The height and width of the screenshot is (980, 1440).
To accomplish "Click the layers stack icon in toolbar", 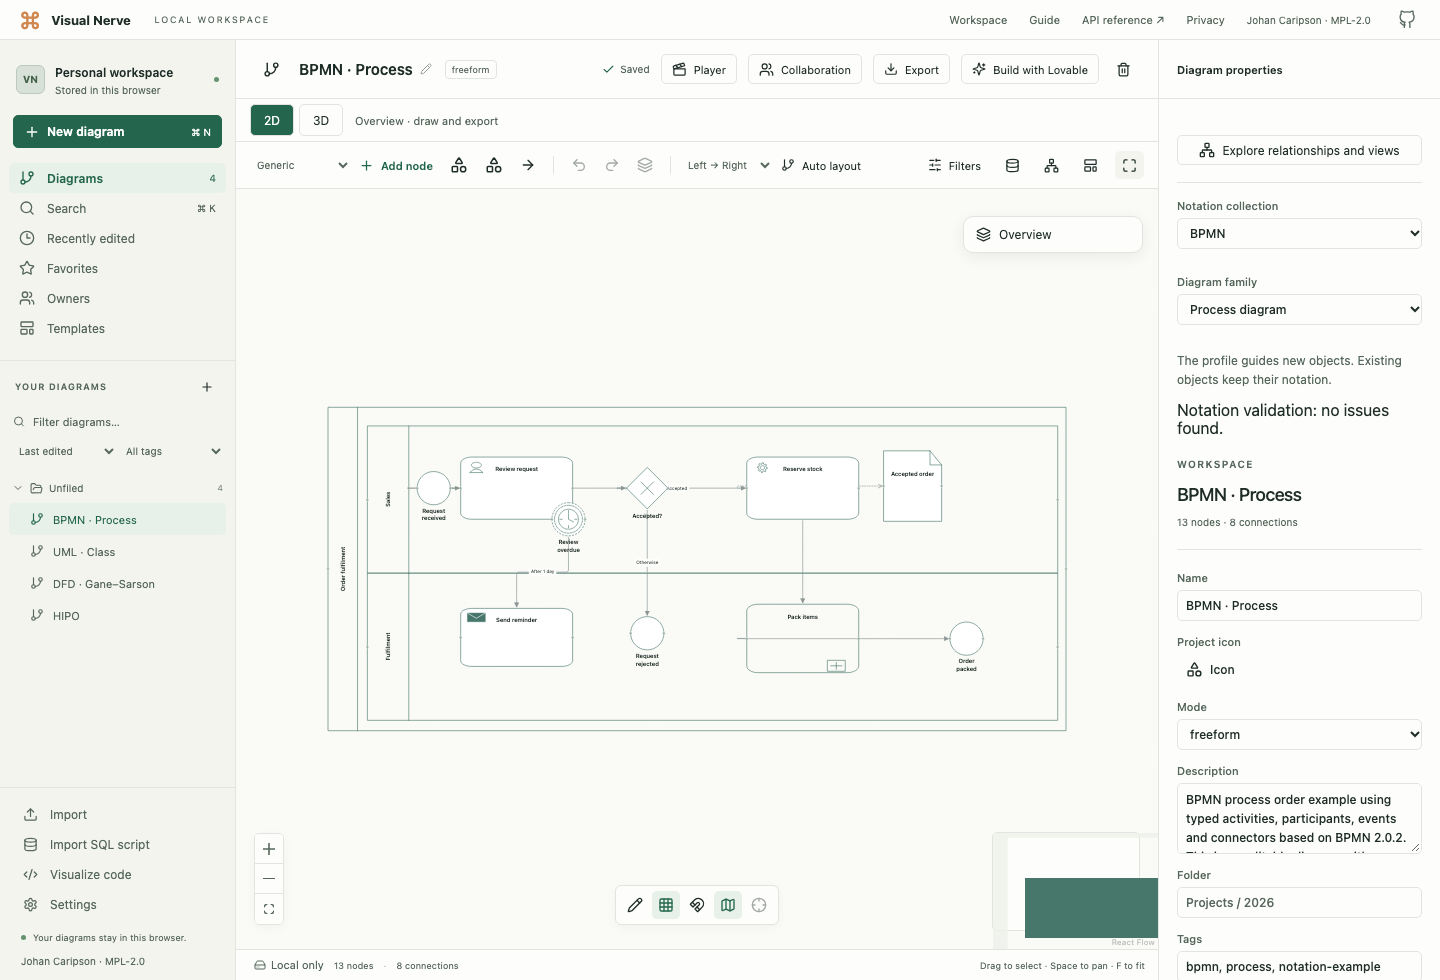I will point(645,166).
